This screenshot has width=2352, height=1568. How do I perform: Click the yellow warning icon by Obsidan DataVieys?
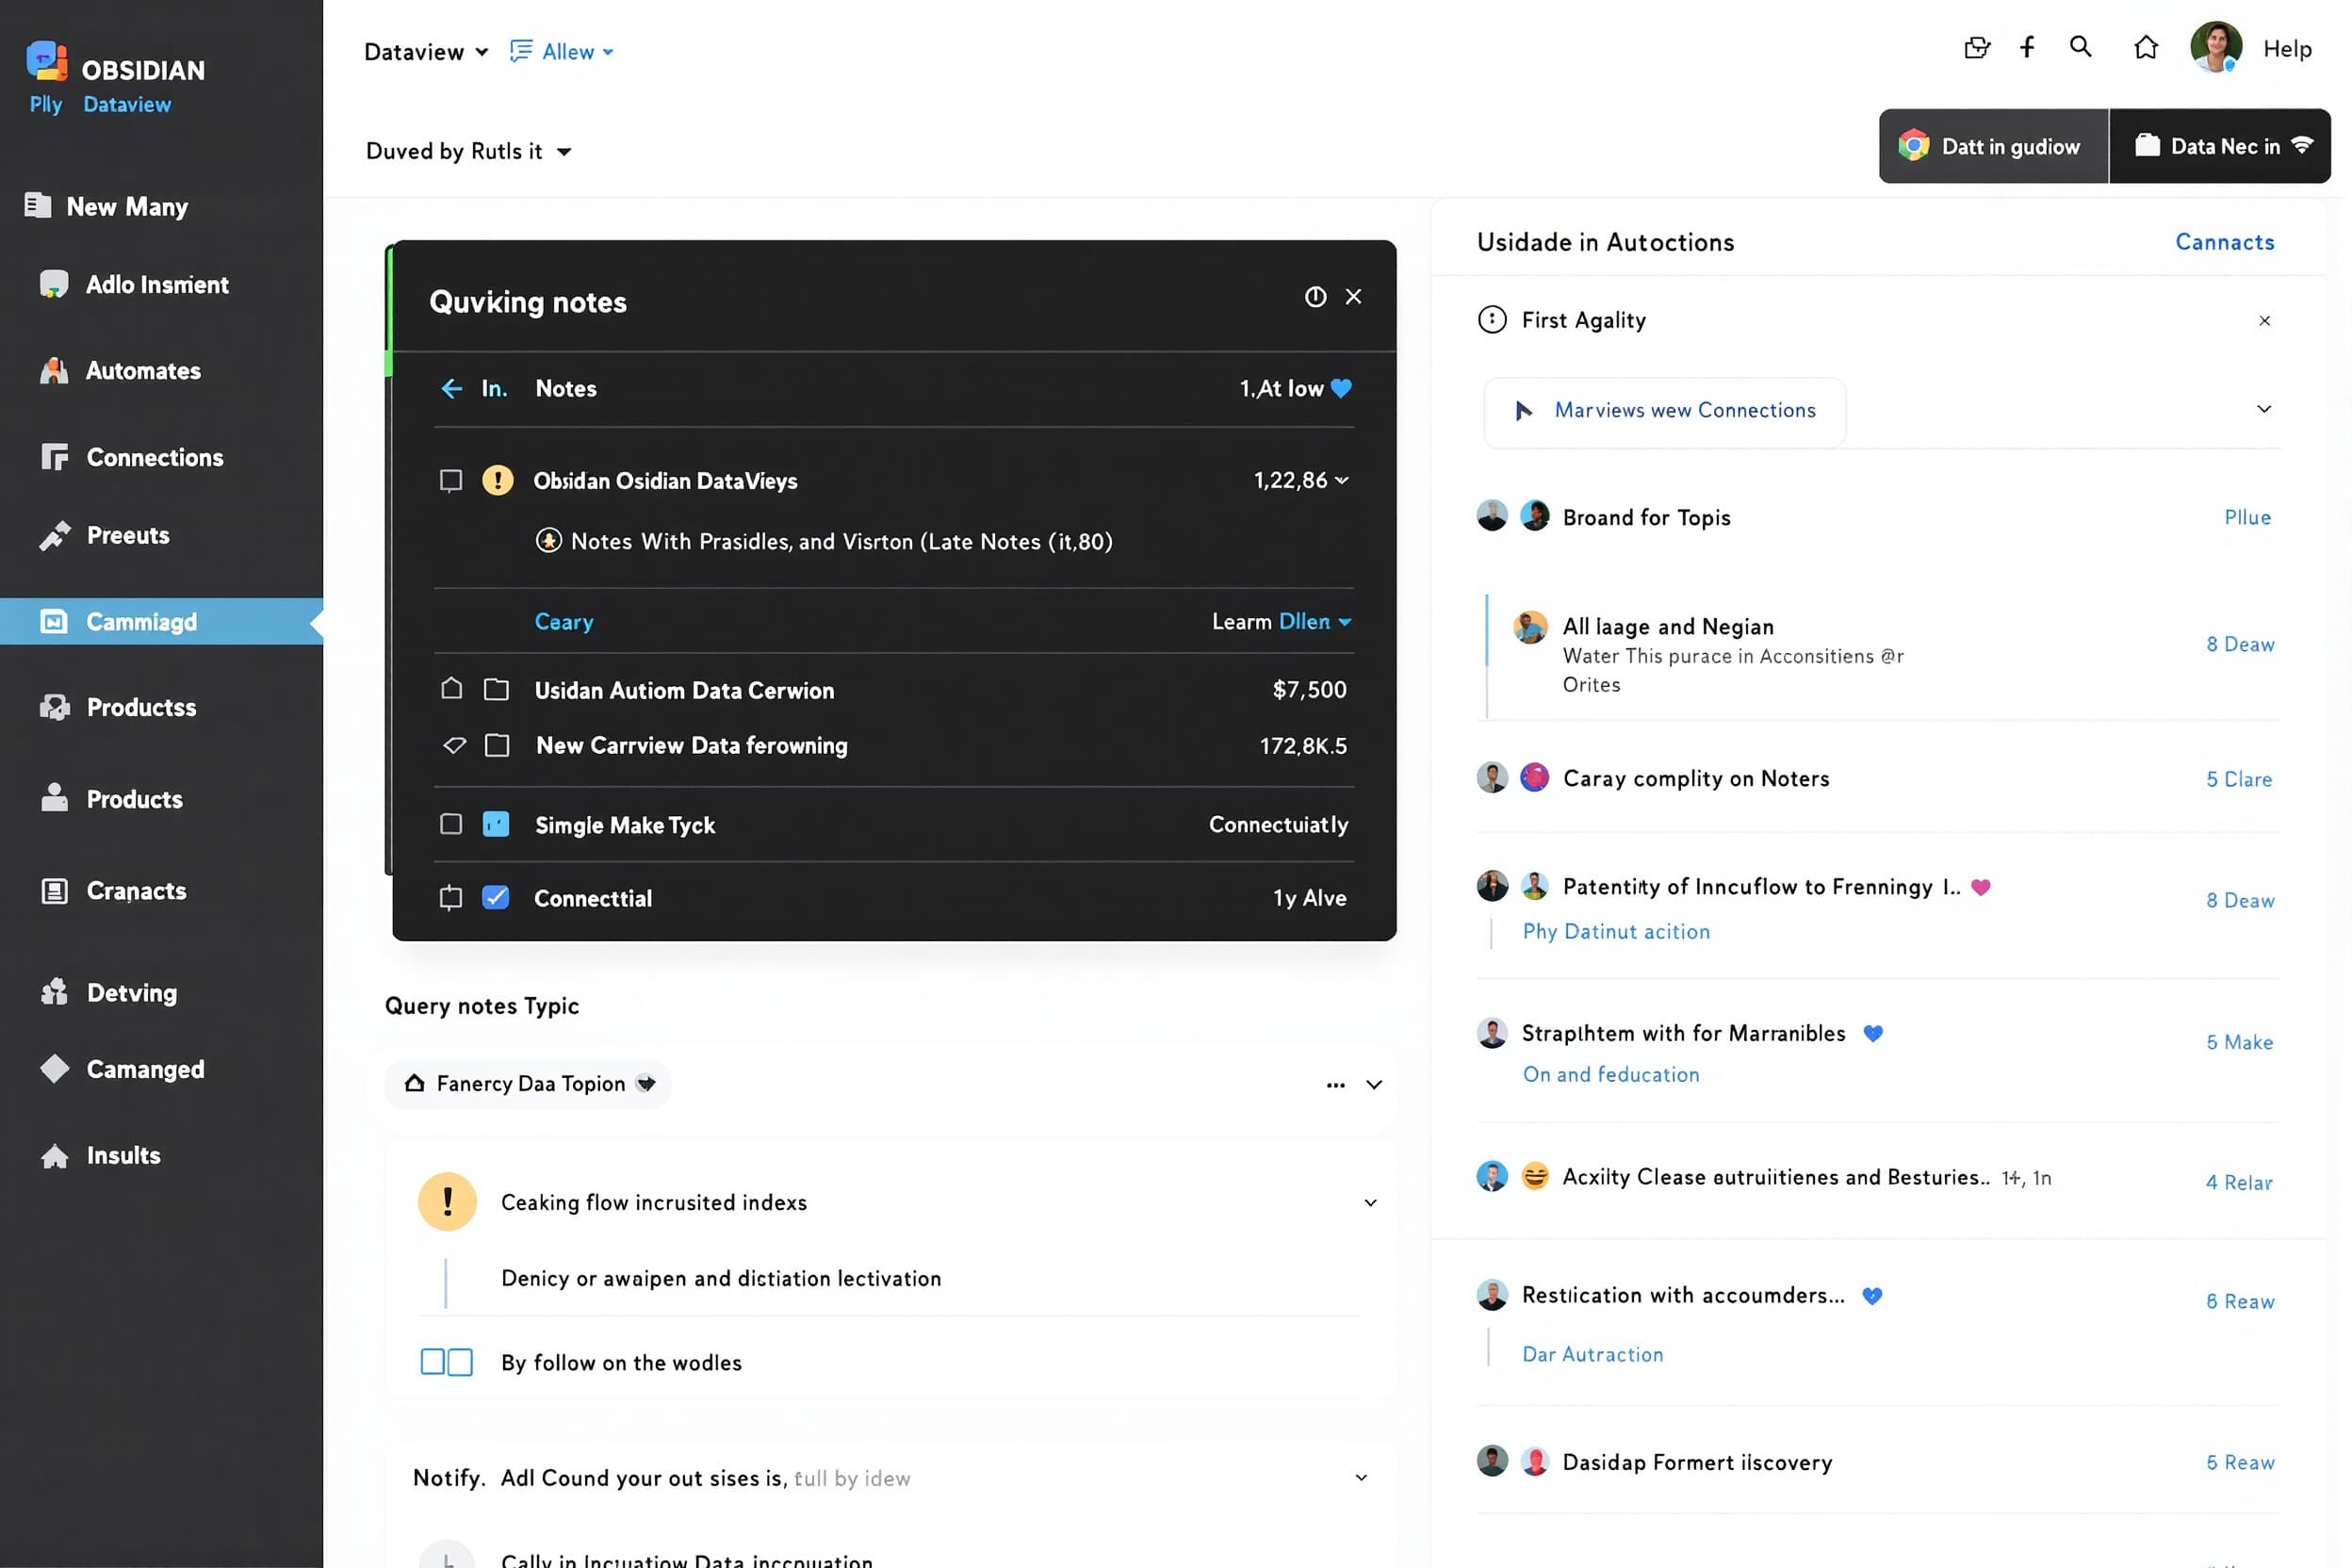(497, 480)
